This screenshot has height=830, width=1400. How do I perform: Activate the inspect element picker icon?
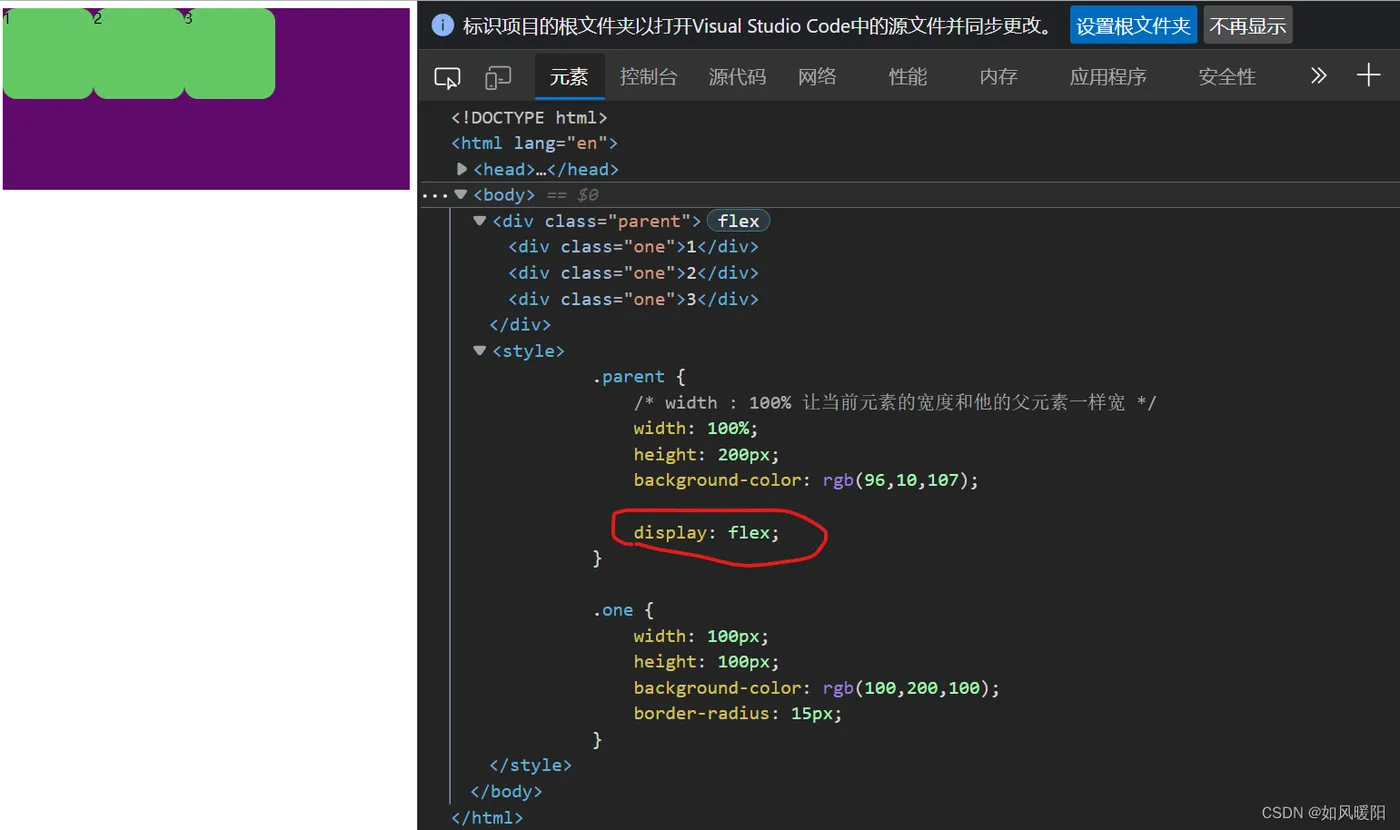[446, 77]
